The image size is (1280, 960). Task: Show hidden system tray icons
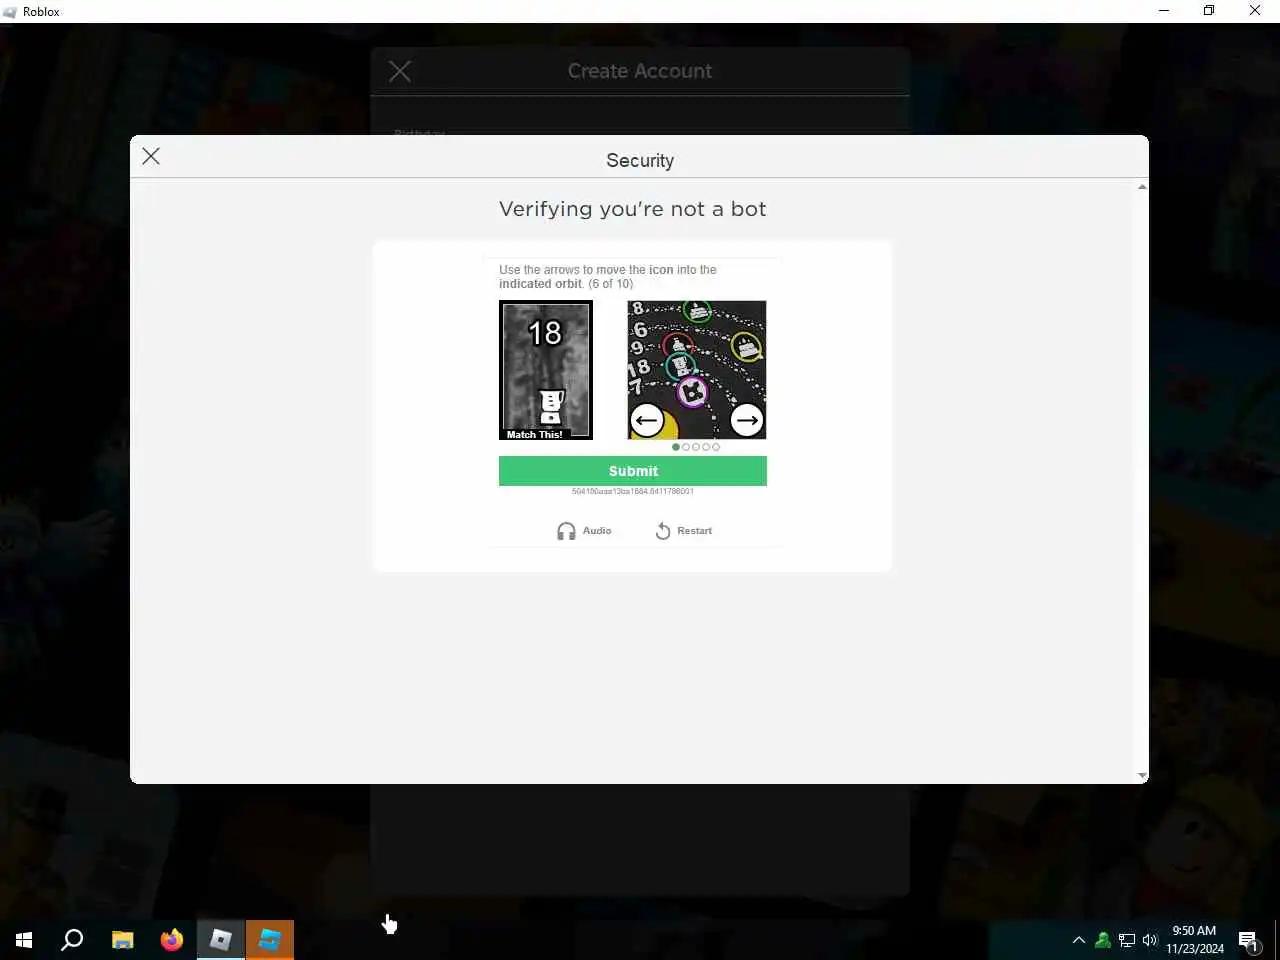point(1079,940)
